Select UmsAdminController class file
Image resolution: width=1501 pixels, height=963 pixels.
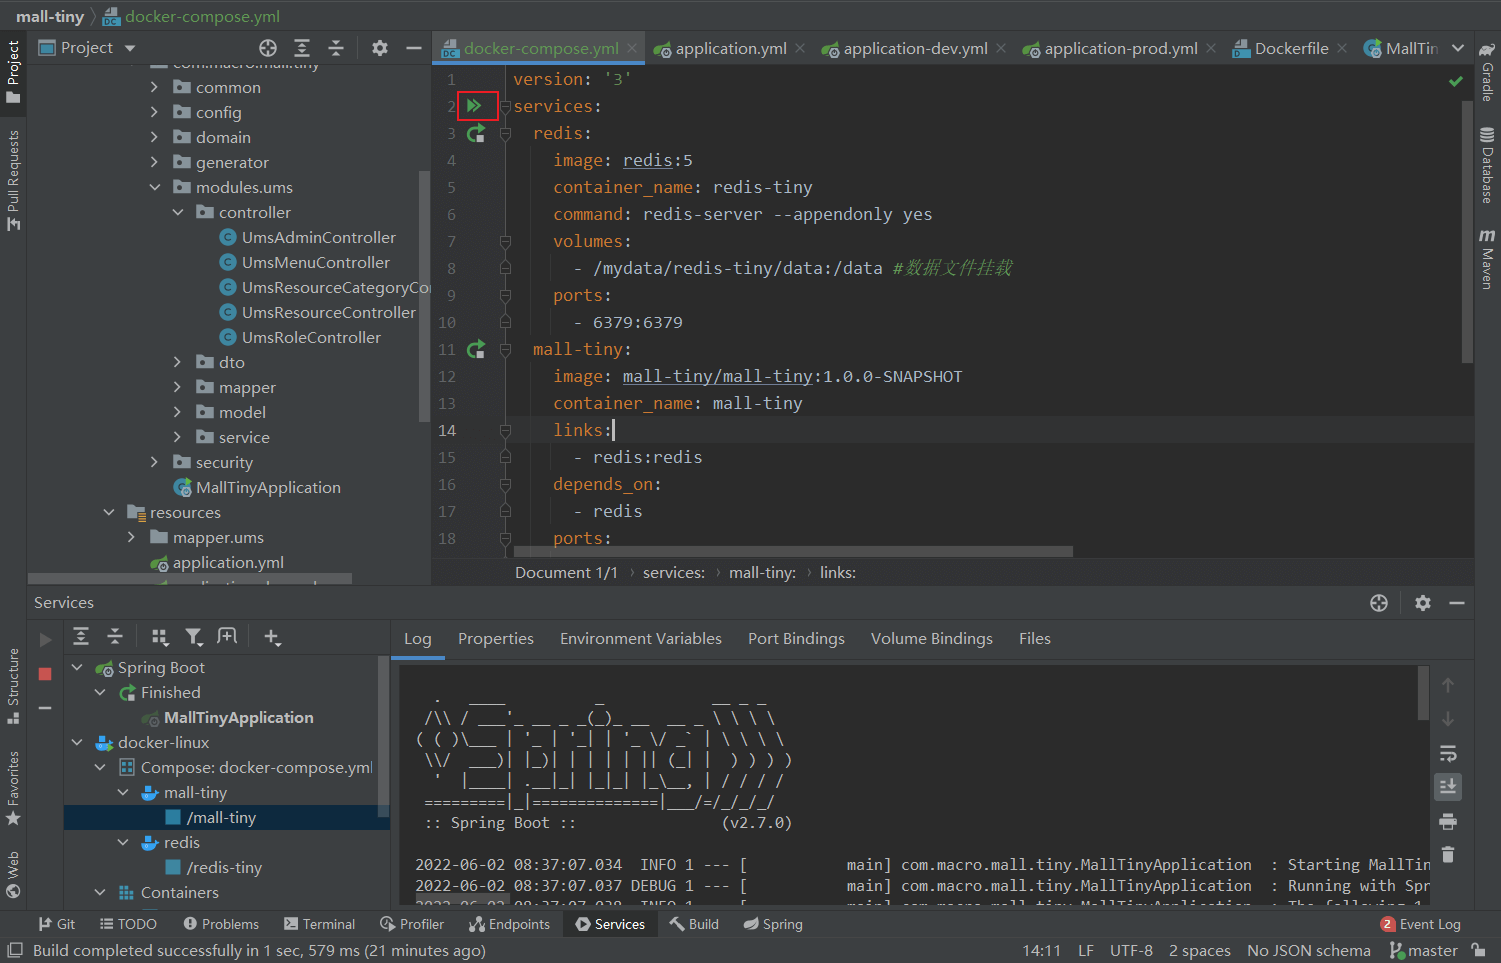point(308,237)
